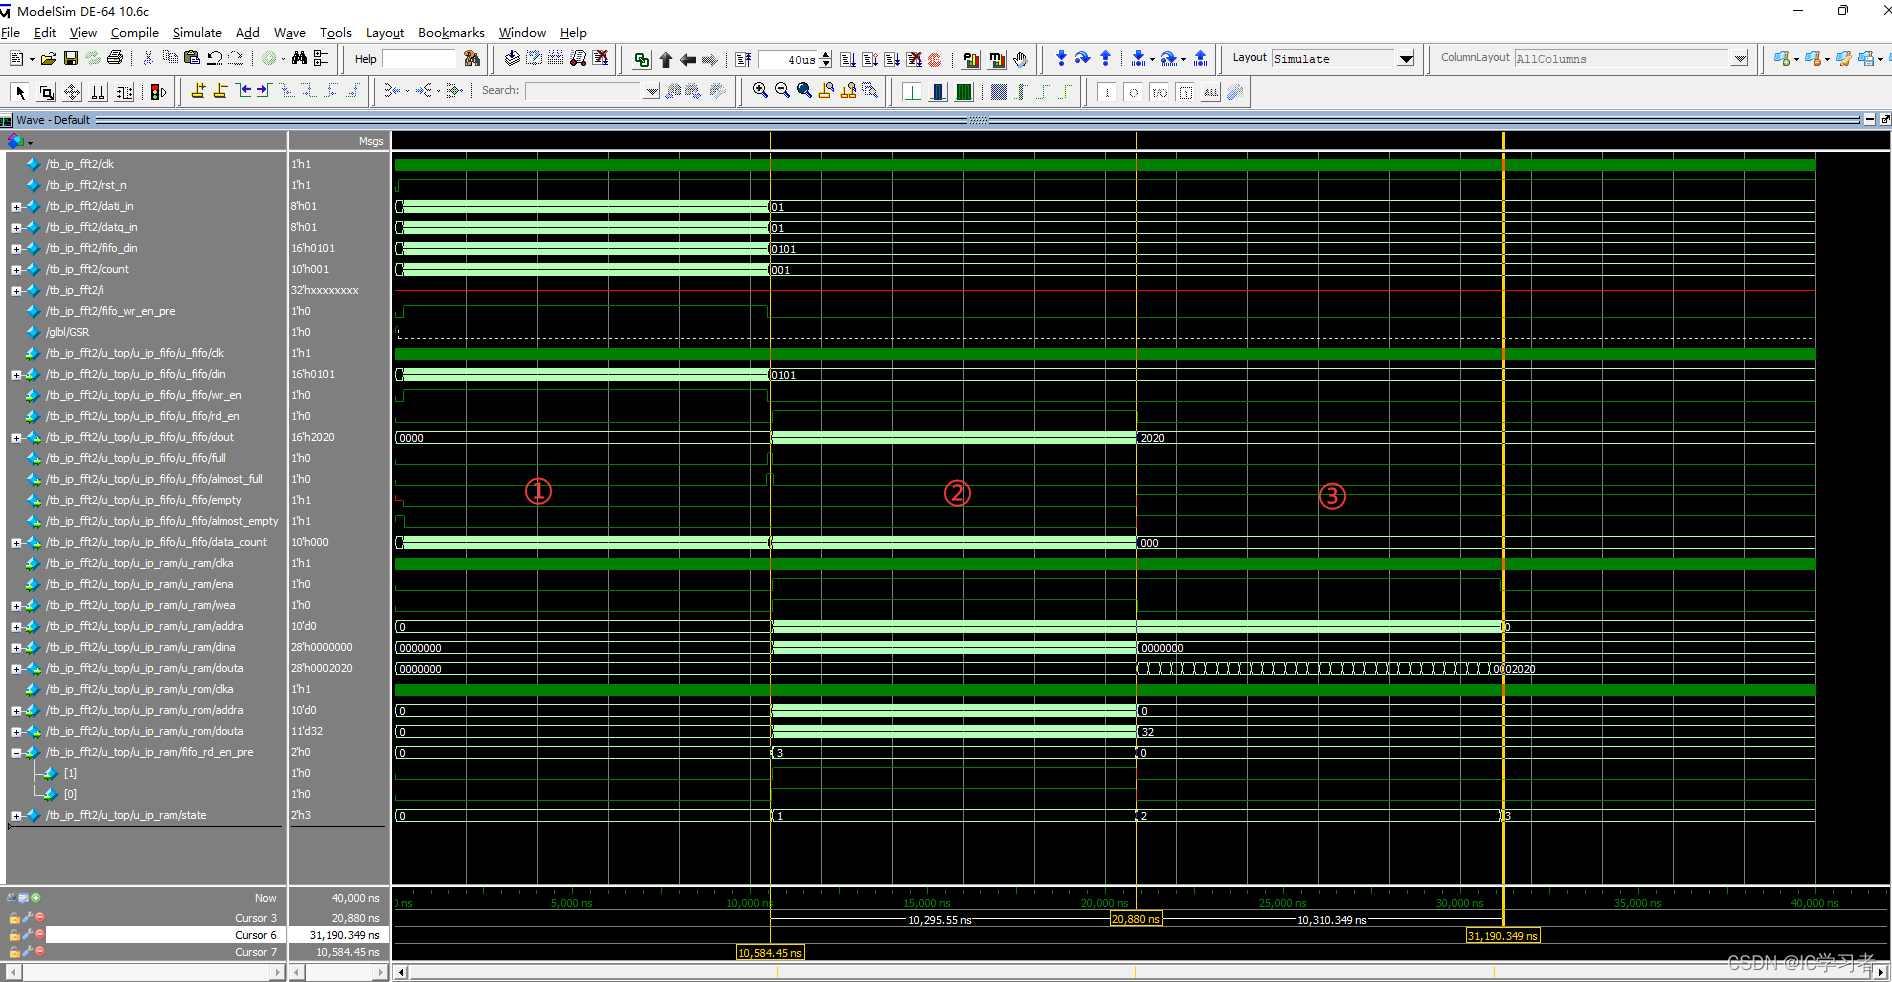Zoom out of the waveform

tap(782, 91)
